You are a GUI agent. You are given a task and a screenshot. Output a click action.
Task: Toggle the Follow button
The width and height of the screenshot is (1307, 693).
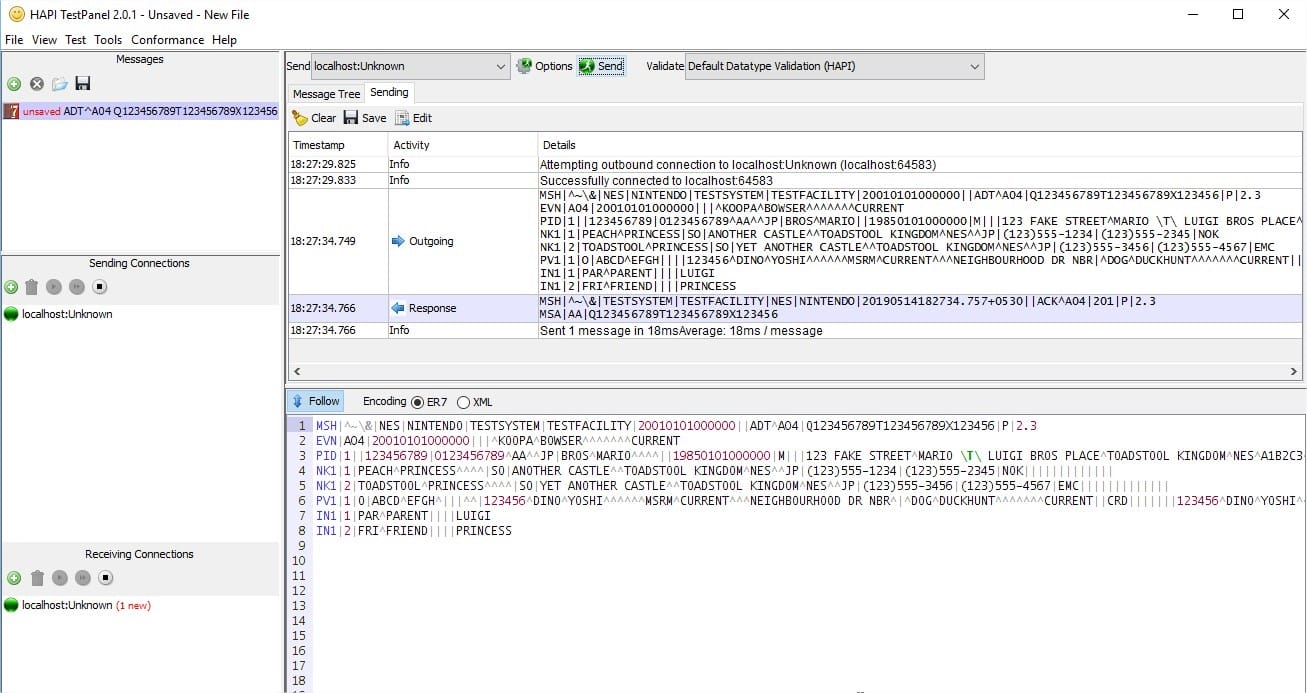(x=316, y=401)
